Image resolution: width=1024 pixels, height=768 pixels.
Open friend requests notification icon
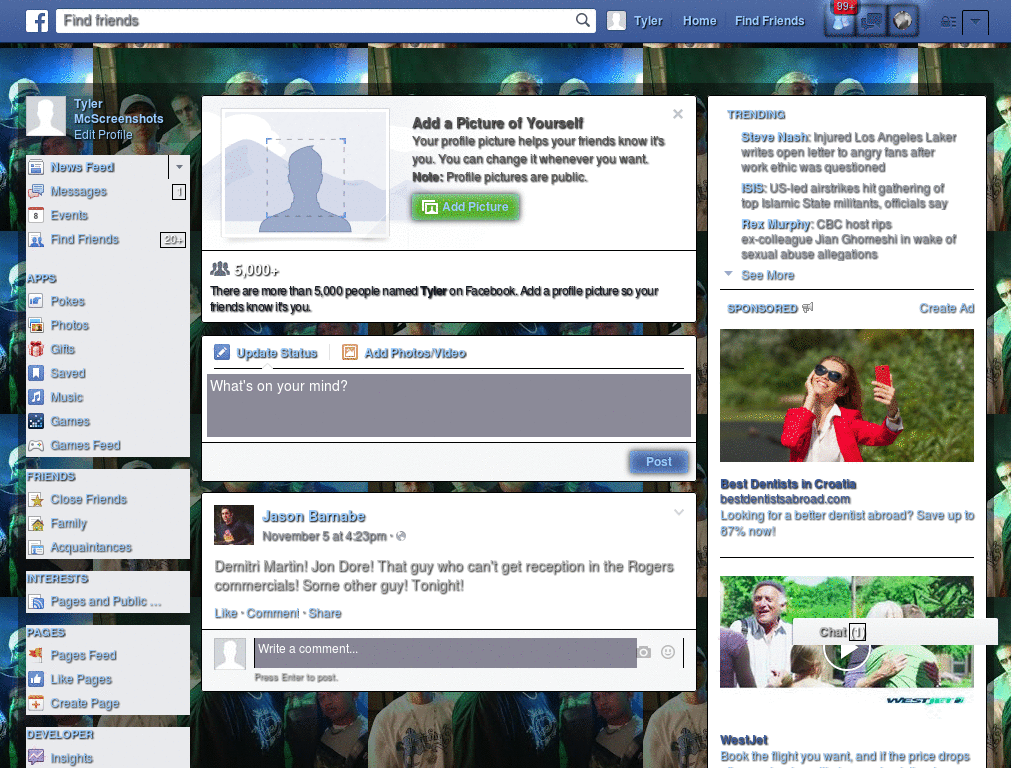[840, 21]
